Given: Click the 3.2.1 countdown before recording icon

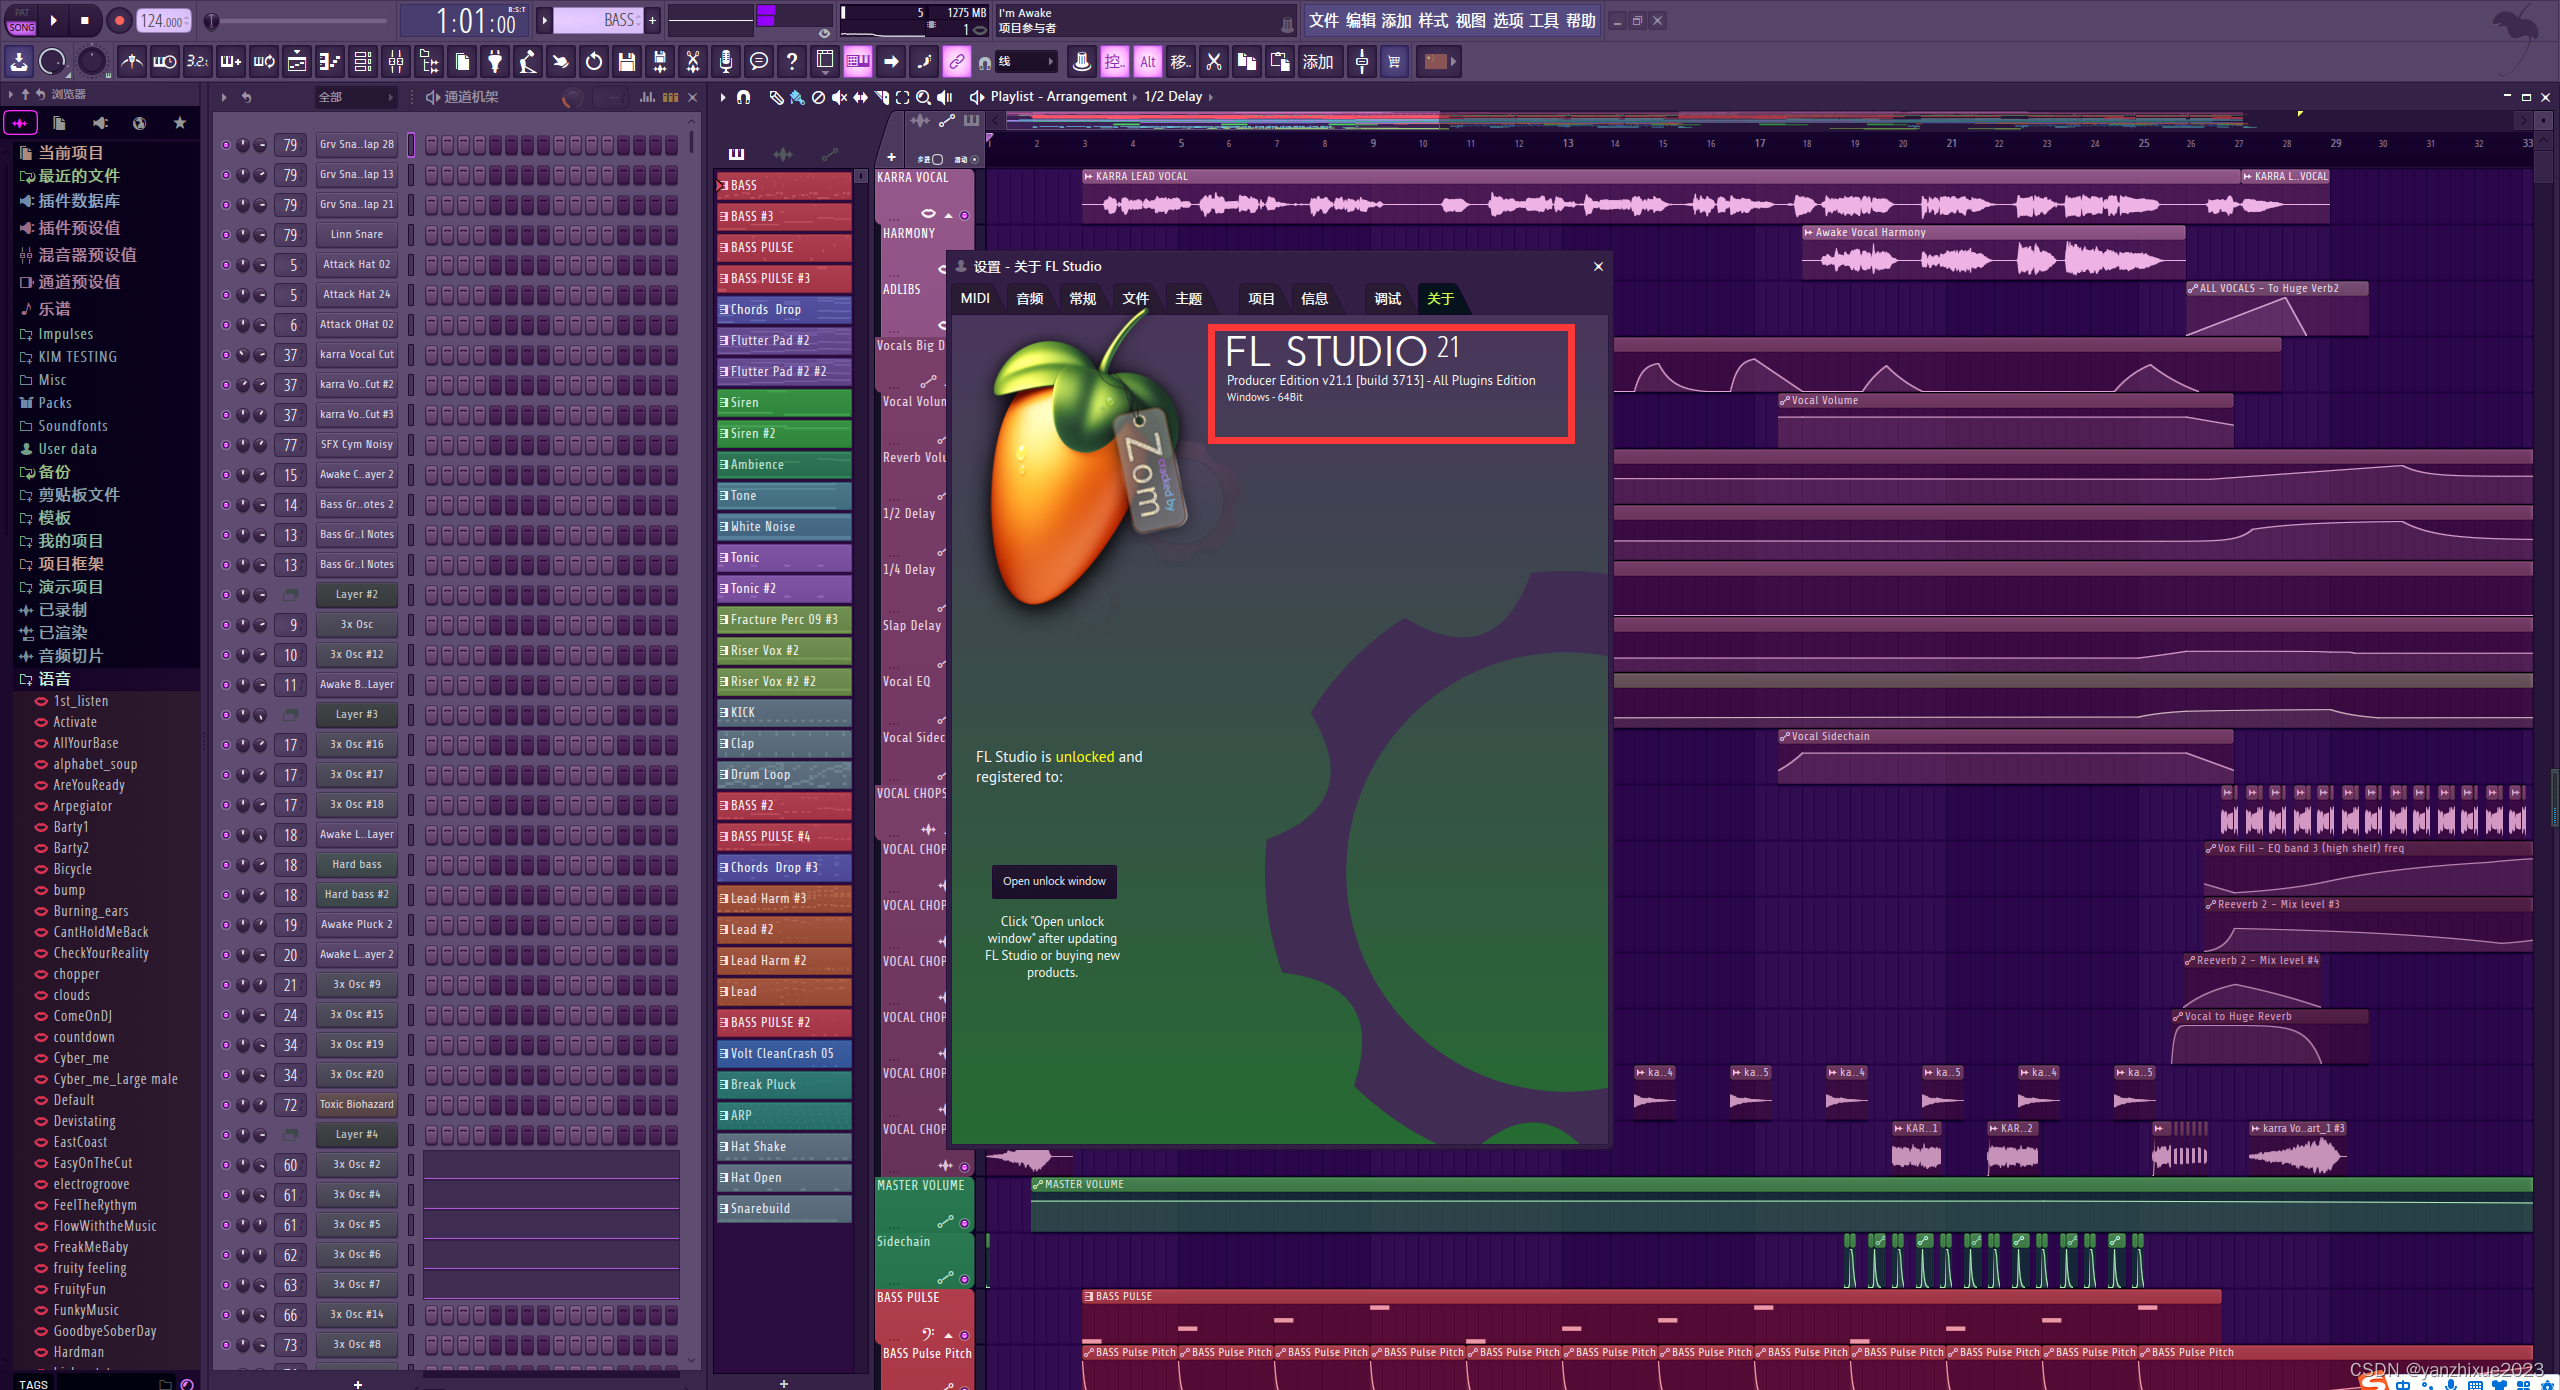Looking at the screenshot, I should 198,62.
